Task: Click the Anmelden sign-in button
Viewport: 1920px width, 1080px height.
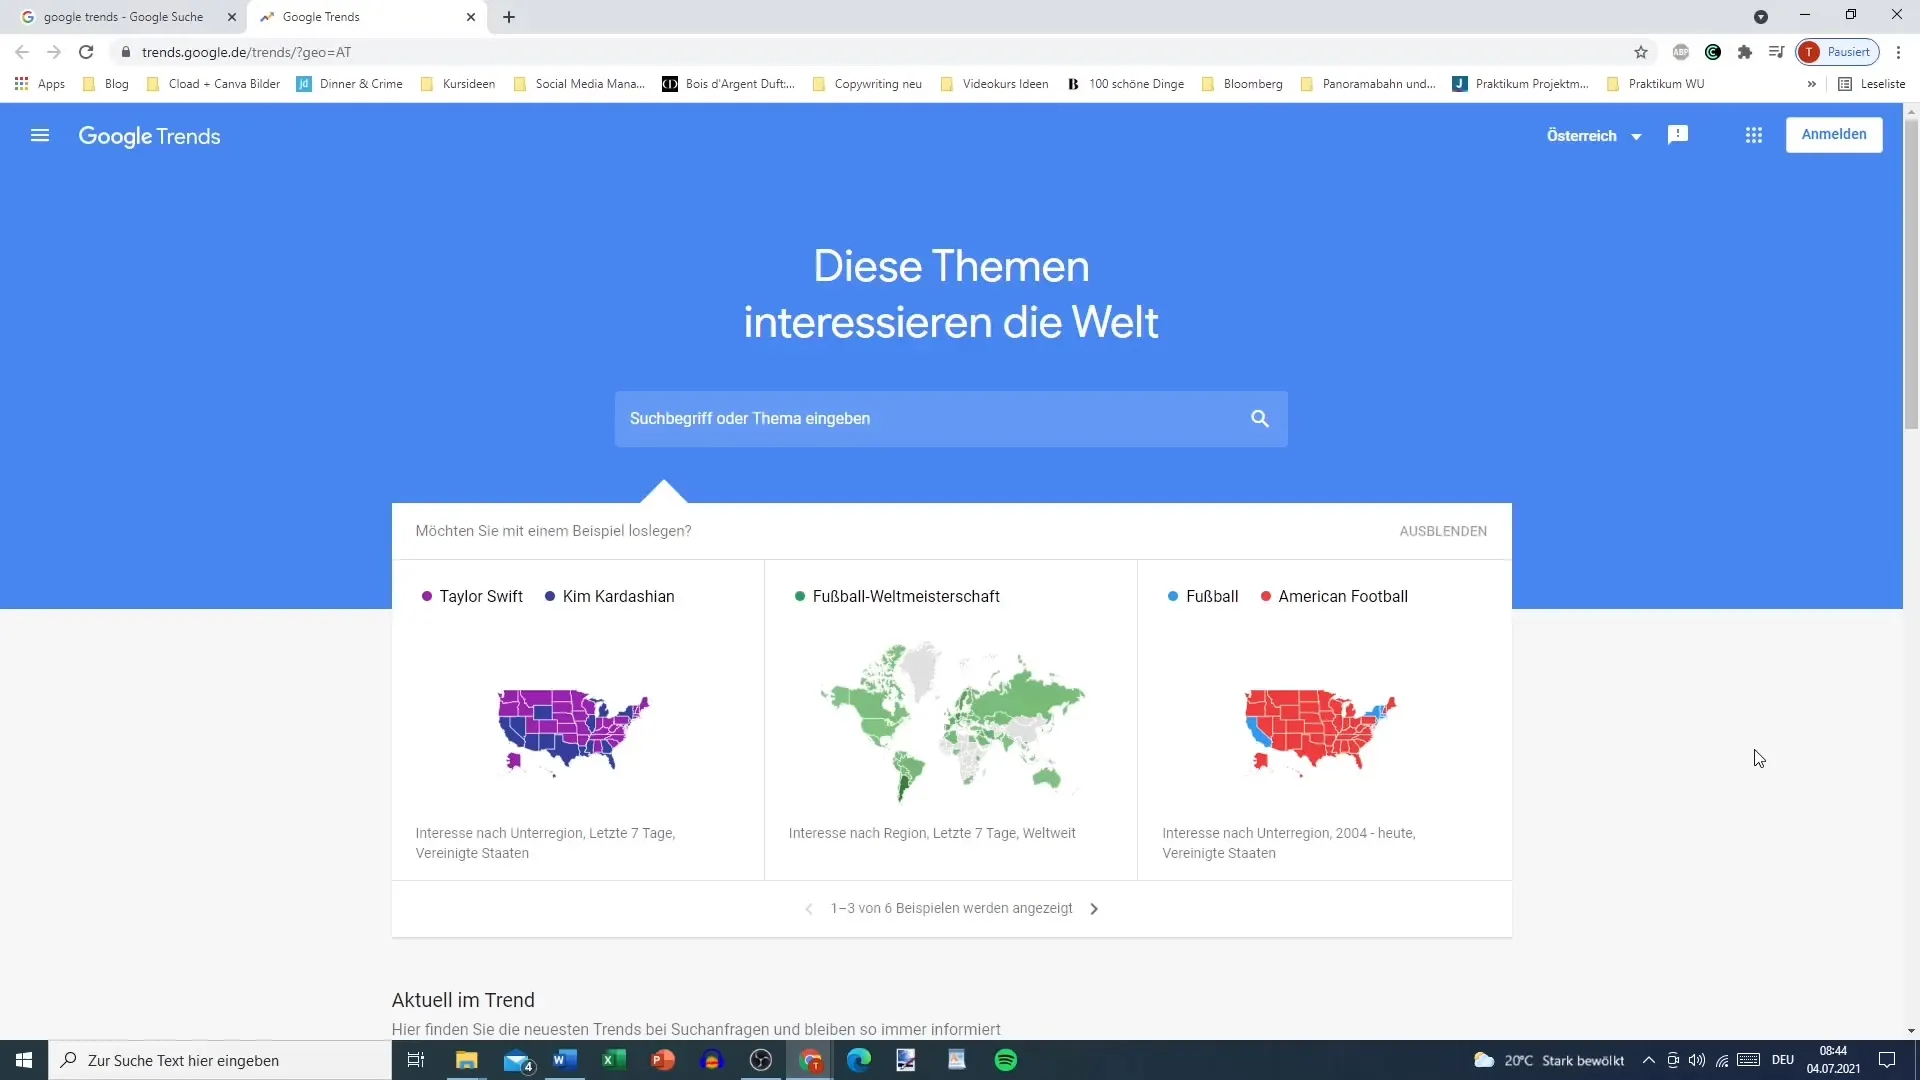Action: click(1834, 135)
